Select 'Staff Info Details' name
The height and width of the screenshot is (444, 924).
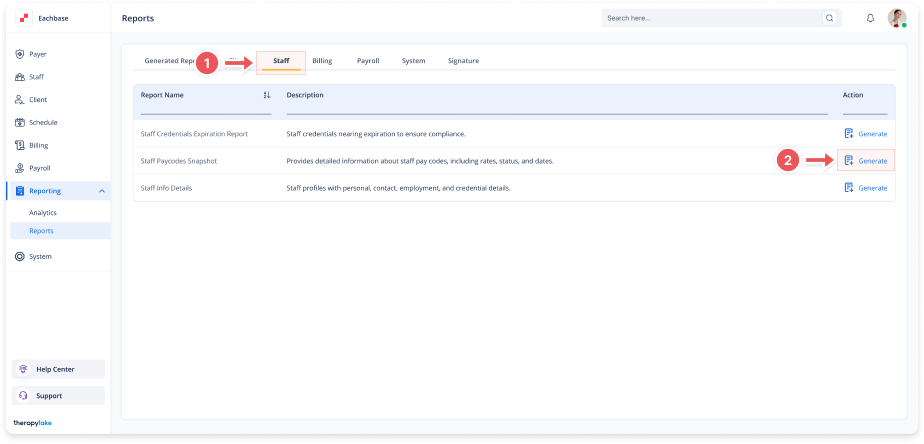click(166, 188)
